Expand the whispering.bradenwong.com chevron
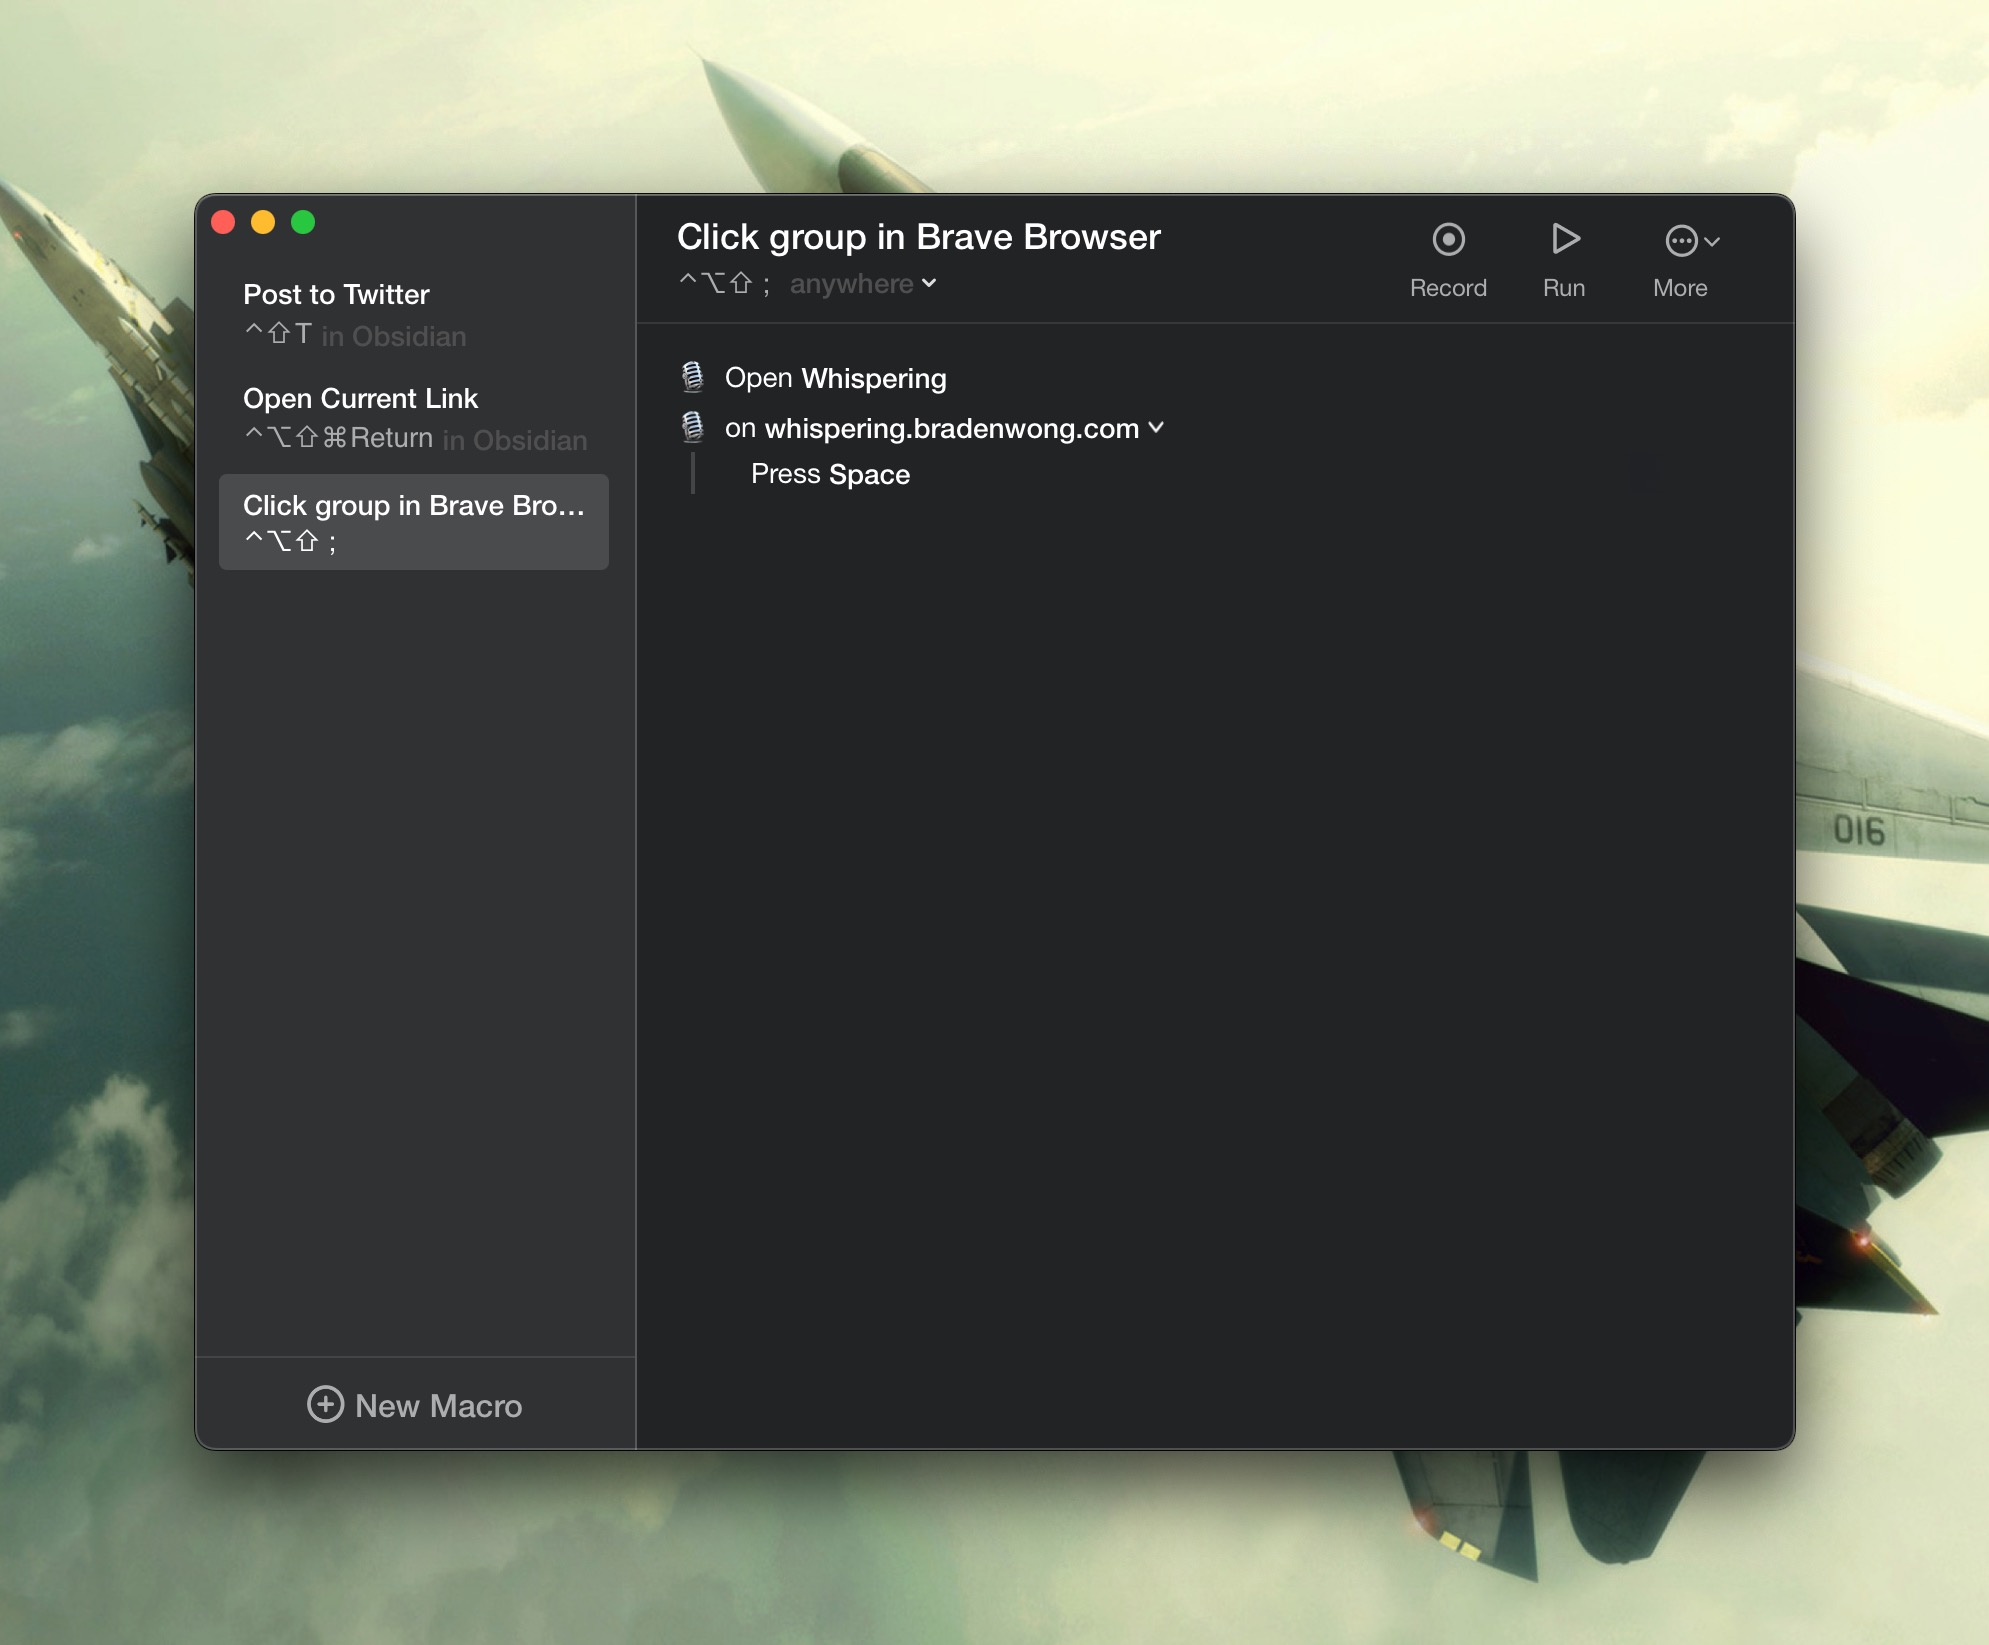1989x1645 pixels. (1157, 428)
